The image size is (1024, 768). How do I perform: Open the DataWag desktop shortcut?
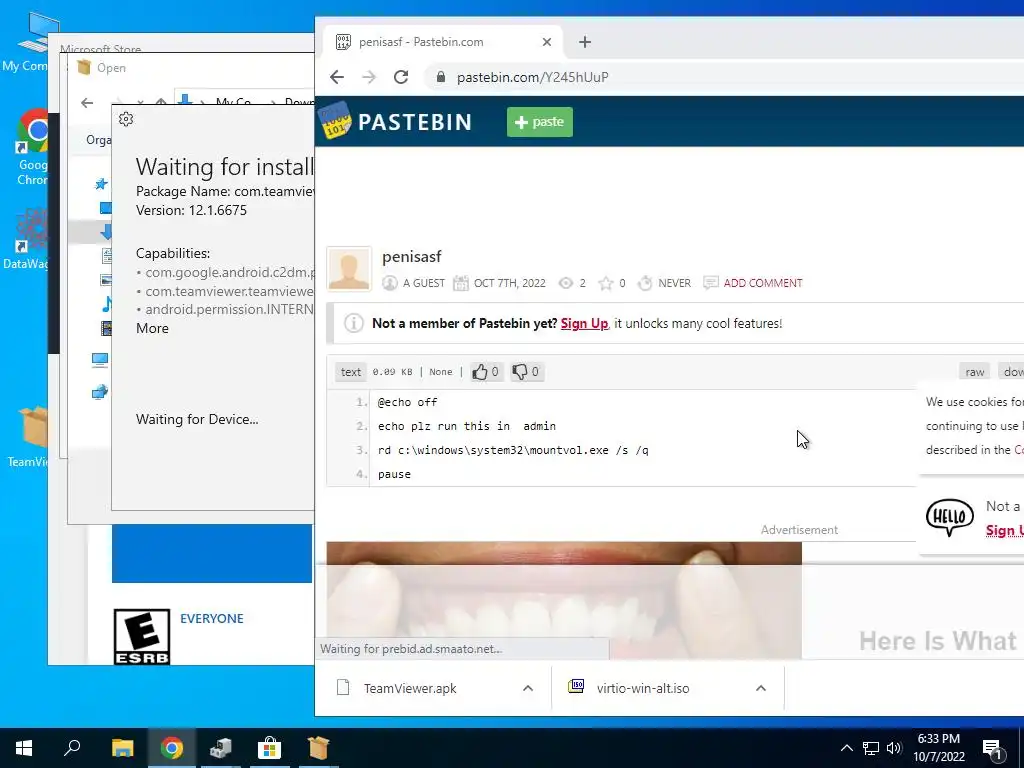pos(27,239)
